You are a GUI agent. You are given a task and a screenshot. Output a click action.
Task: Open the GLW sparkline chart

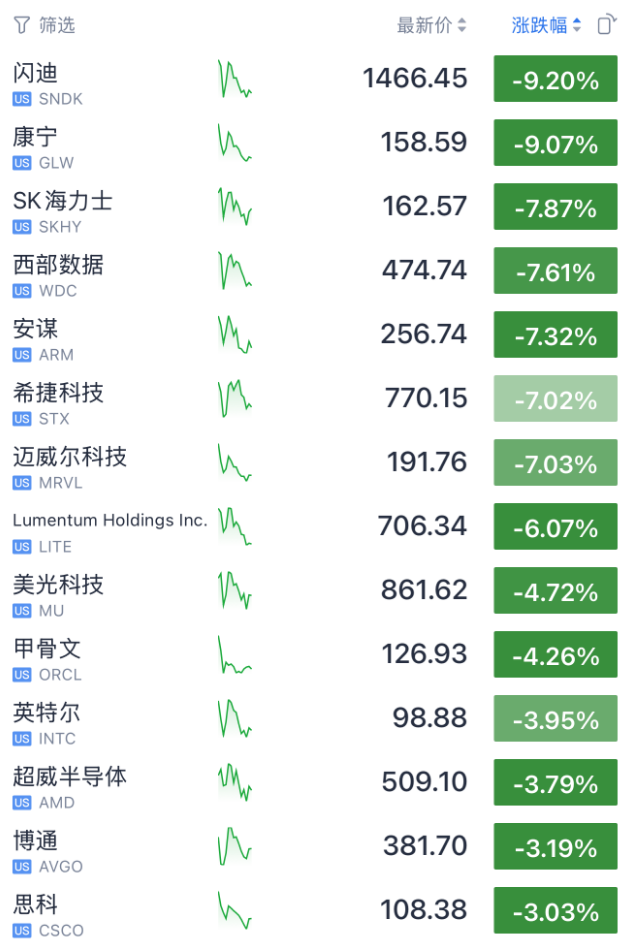coord(235,143)
